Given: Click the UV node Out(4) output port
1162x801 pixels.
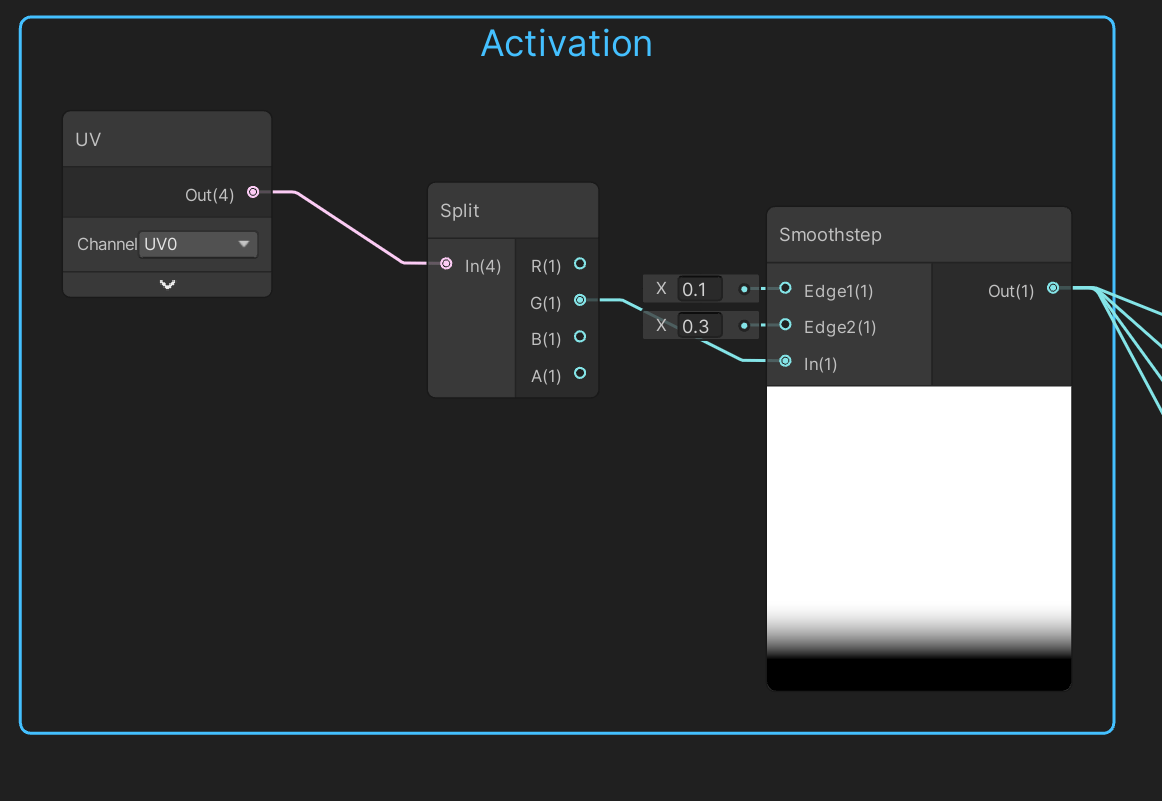Looking at the screenshot, I should (x=253, y=192).
